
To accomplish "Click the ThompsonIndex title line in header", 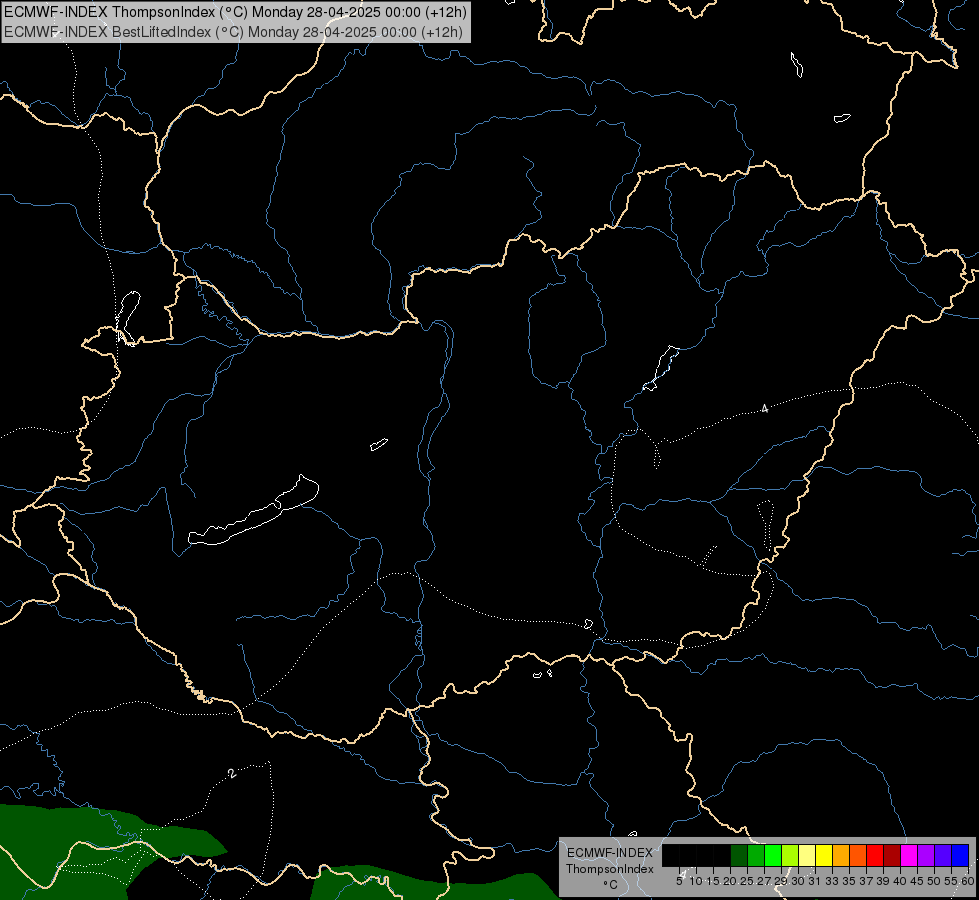I will (235, 12).
